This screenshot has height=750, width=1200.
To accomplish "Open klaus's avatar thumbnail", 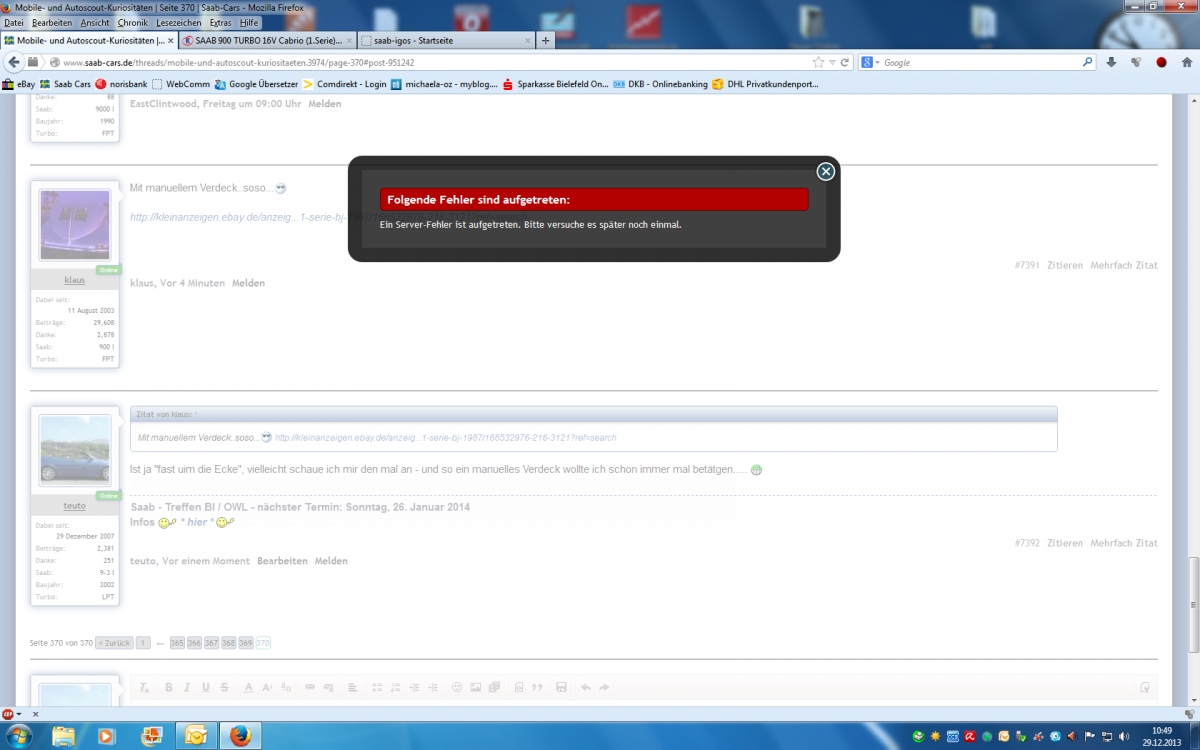I will tap(74, 226).
